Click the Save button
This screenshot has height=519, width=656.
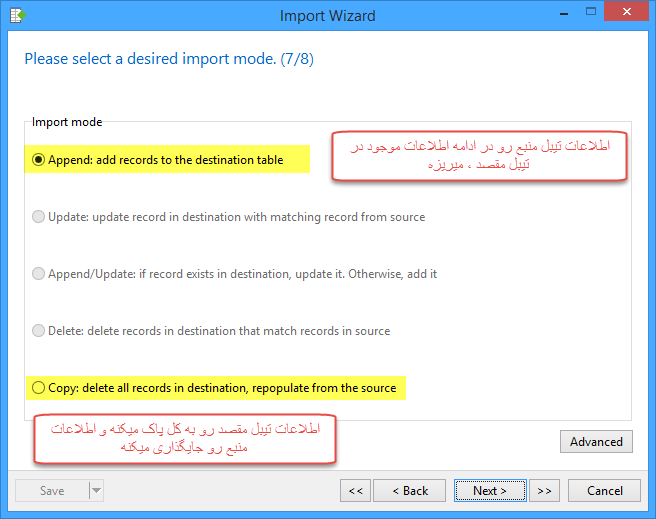coord(51,491)
